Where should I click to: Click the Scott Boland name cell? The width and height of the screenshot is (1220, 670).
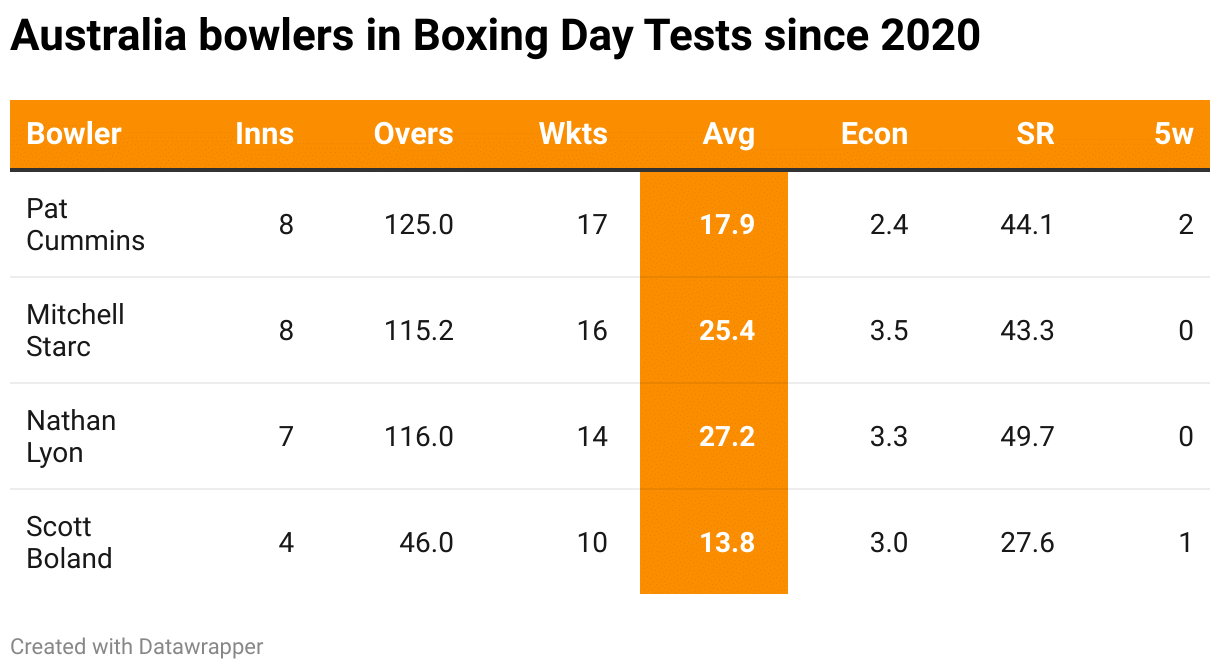tap(69, 543)
